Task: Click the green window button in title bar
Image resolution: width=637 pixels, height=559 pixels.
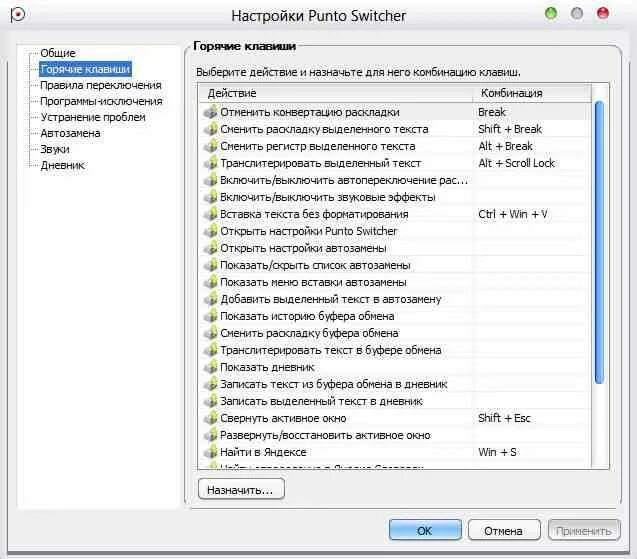Action: coord(551,13)
